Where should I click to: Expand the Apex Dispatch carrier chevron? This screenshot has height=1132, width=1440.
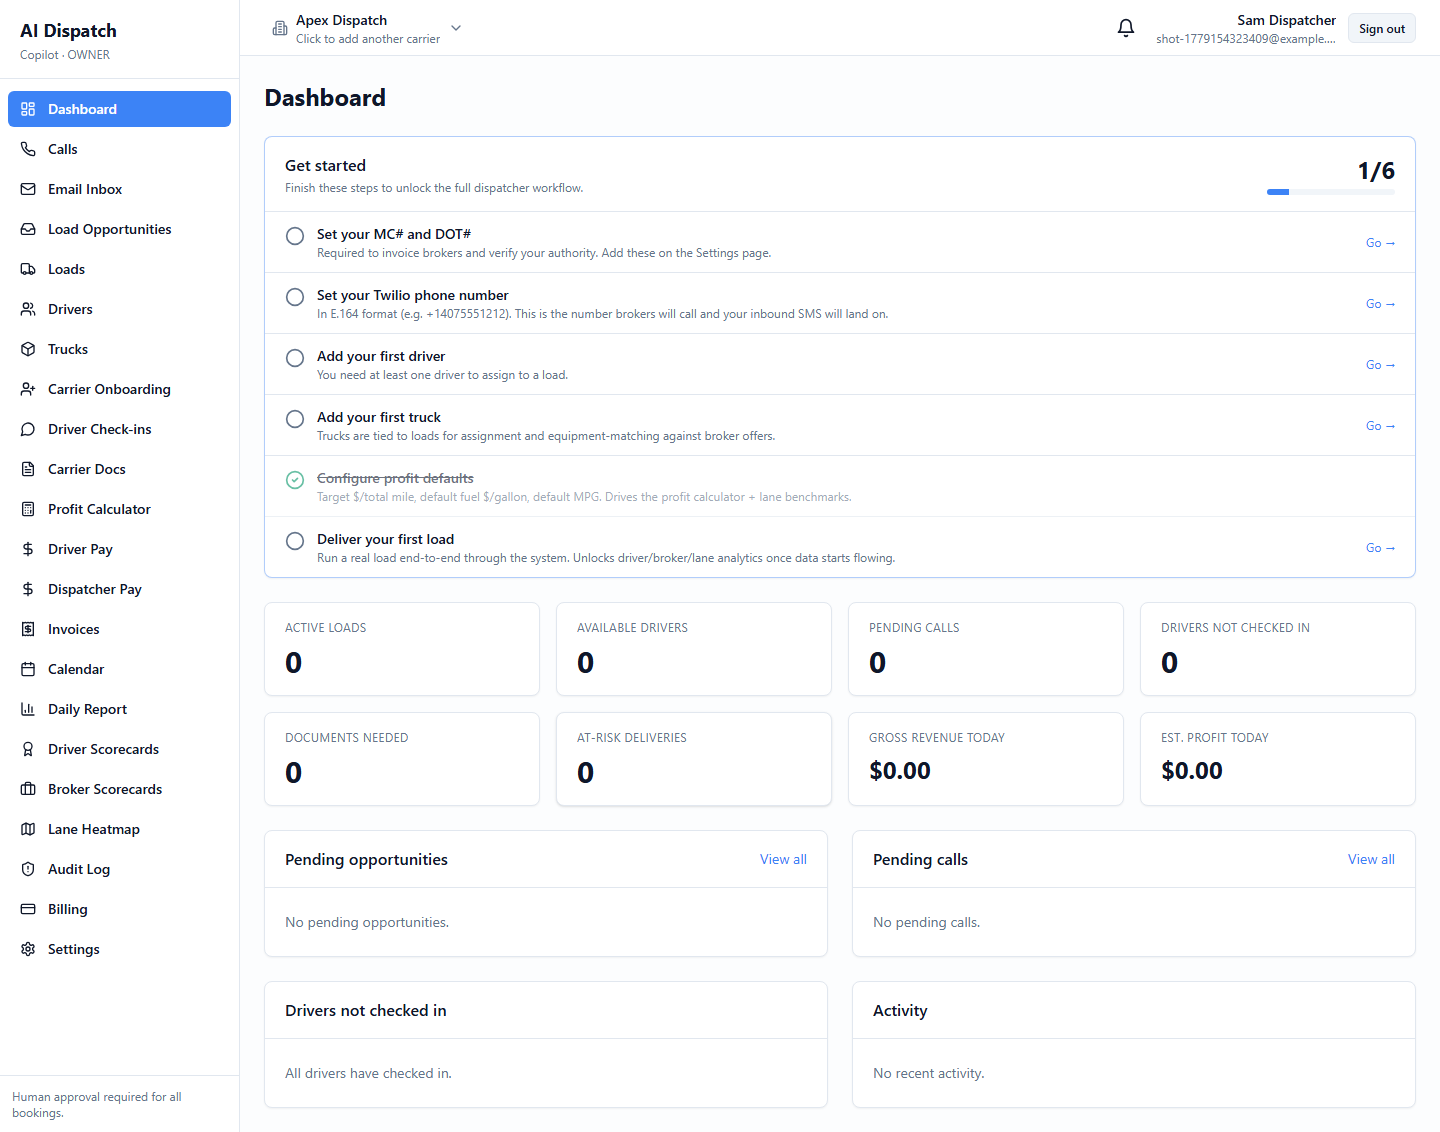coord(456,28)
